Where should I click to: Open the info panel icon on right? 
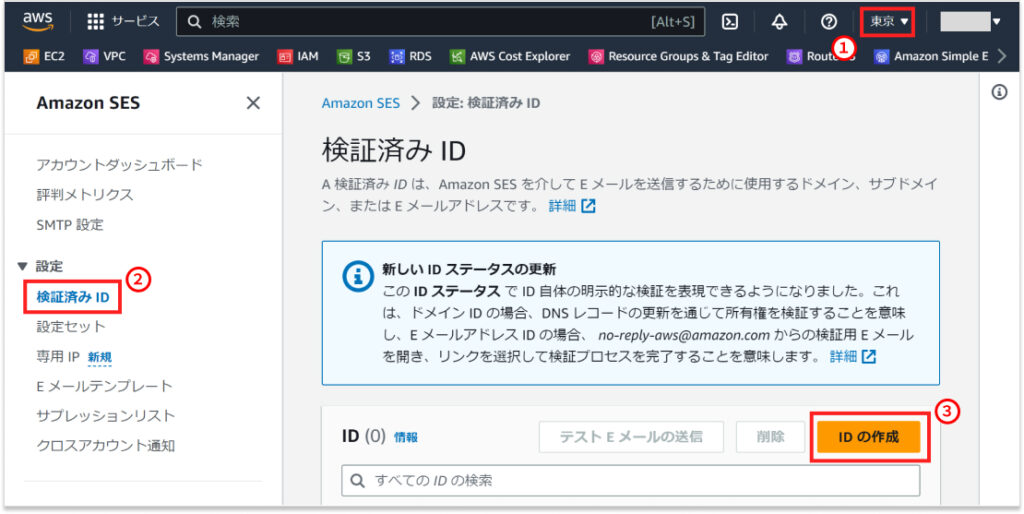999,93
